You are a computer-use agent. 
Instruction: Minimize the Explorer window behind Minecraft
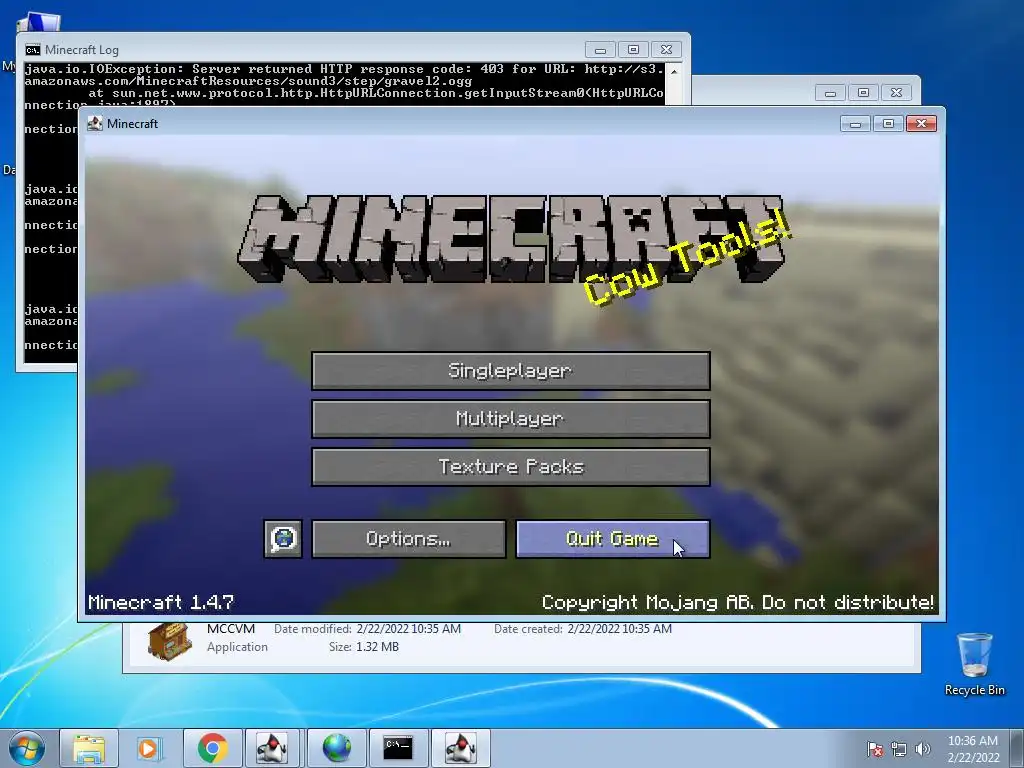(830, 93)
